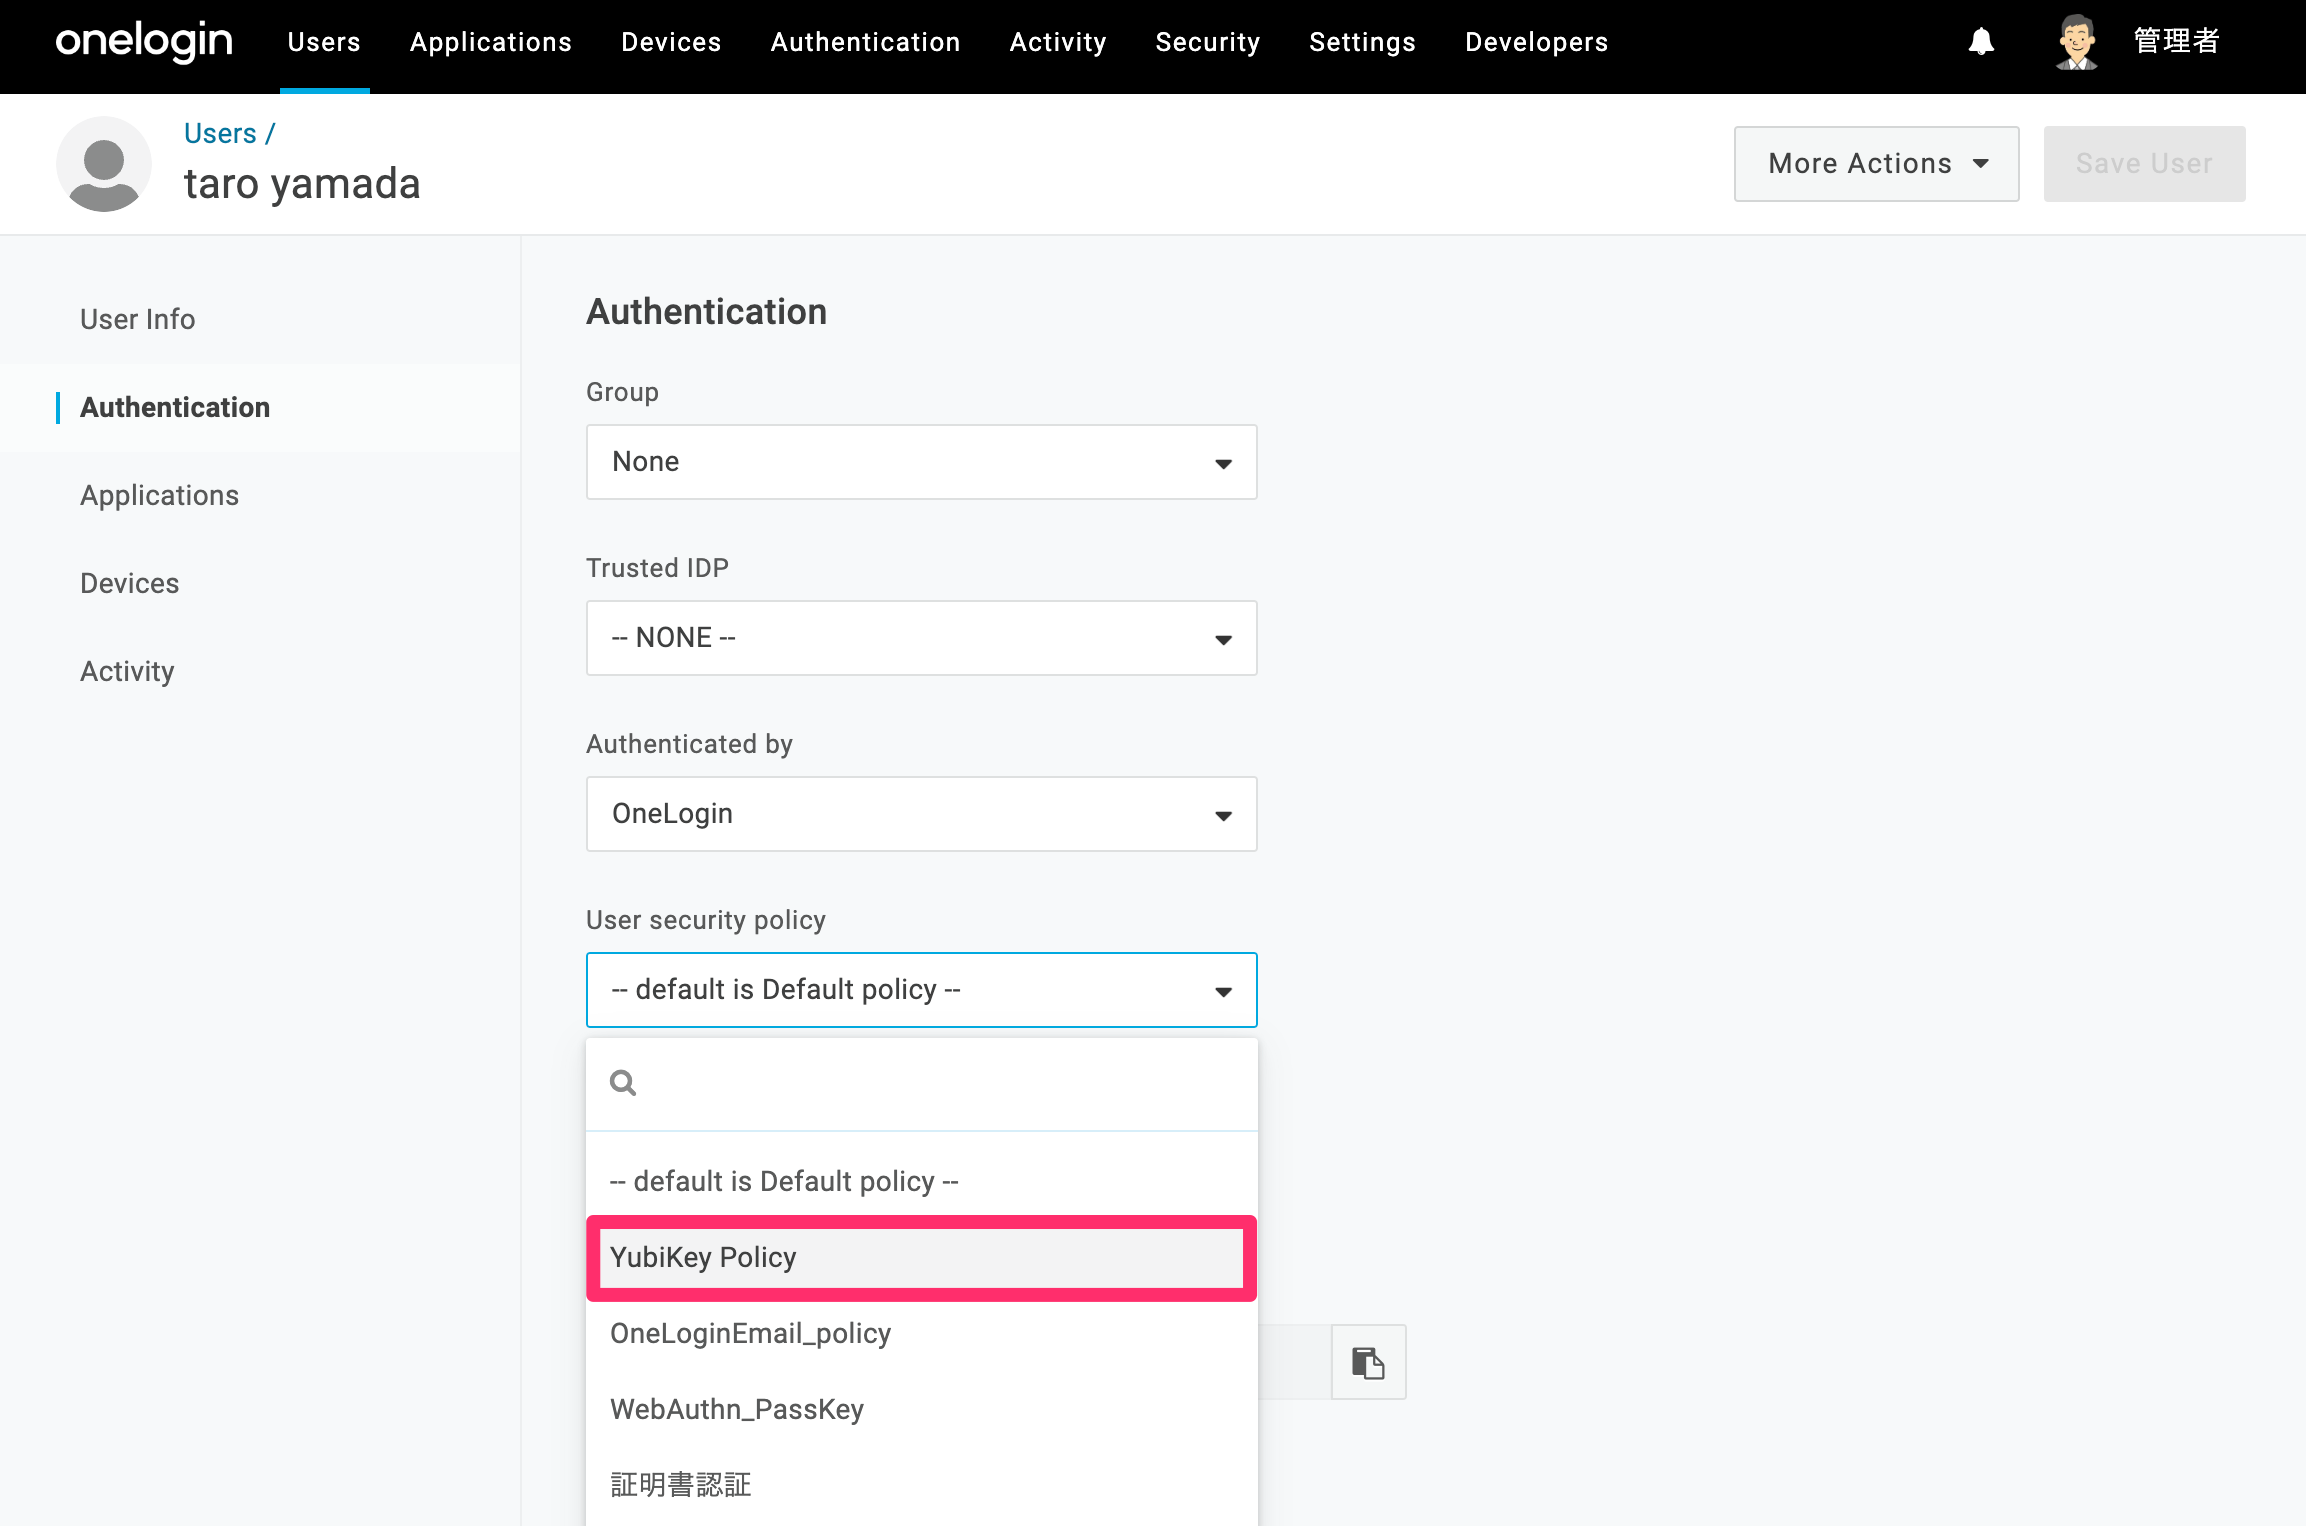The width and height of the screenshot is (2306, 1526).
Task: Click the OneLogin logo
Action: coord(144,42)
